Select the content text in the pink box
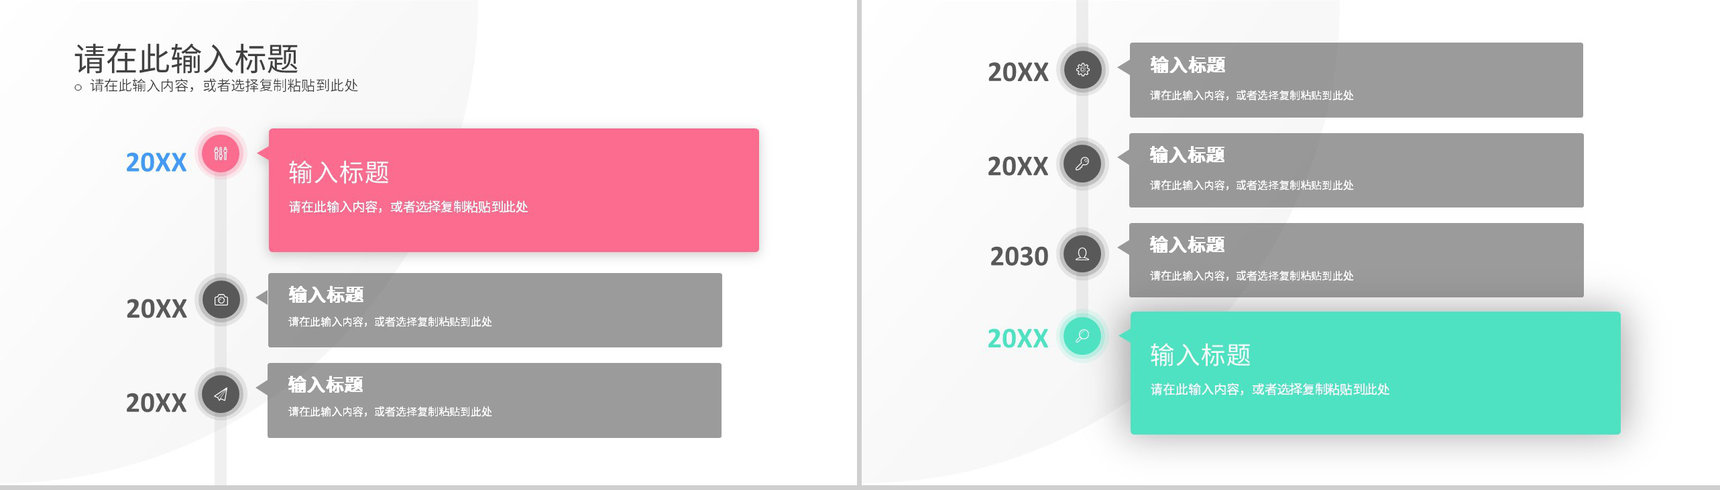The width and height of the screenshot is (1720, 490). pyautogui.click(x=408, y=207)
